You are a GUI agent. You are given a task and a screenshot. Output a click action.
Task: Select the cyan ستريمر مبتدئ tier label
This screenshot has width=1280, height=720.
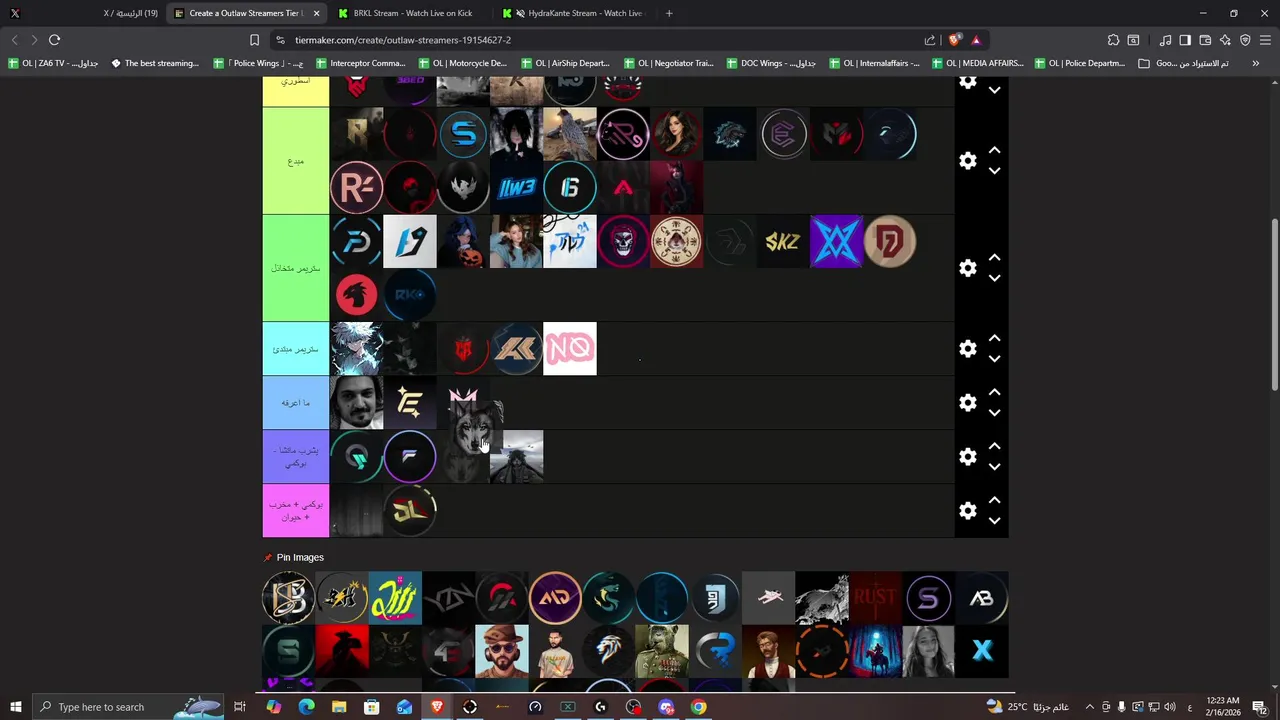(x=296, y=349)
